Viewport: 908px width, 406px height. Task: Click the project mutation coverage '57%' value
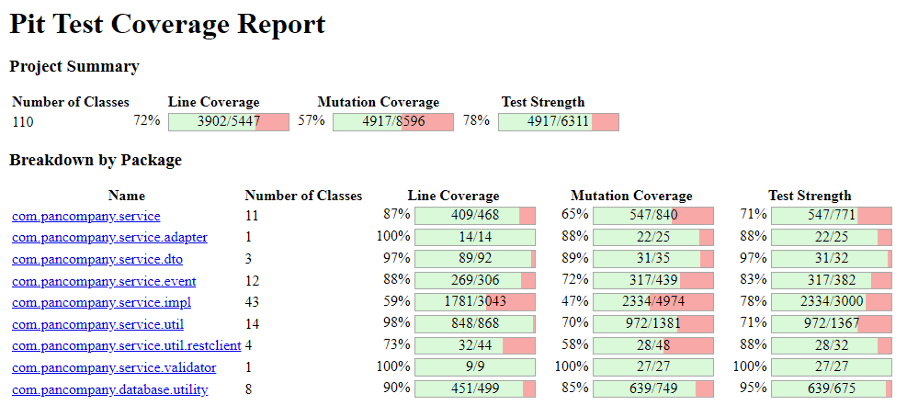[312, 121]
